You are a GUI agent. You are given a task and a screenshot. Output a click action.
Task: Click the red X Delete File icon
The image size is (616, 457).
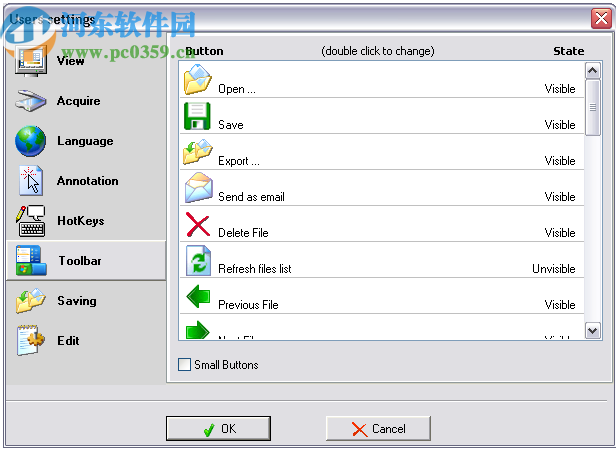coord(198,224)
